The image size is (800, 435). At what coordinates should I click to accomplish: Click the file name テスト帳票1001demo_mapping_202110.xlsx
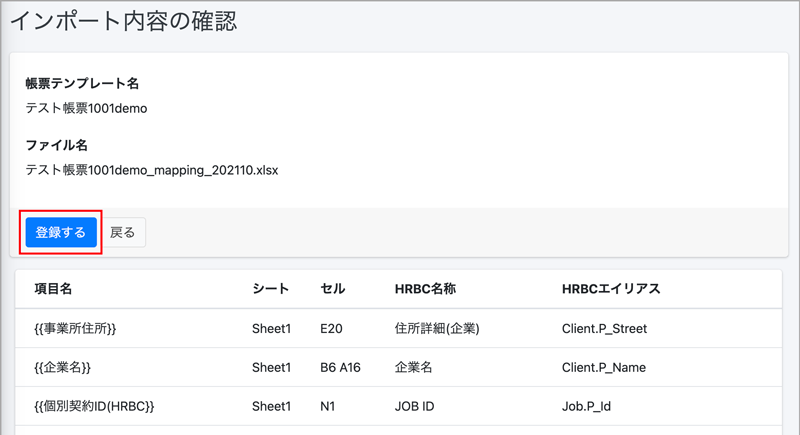point(151,170)
